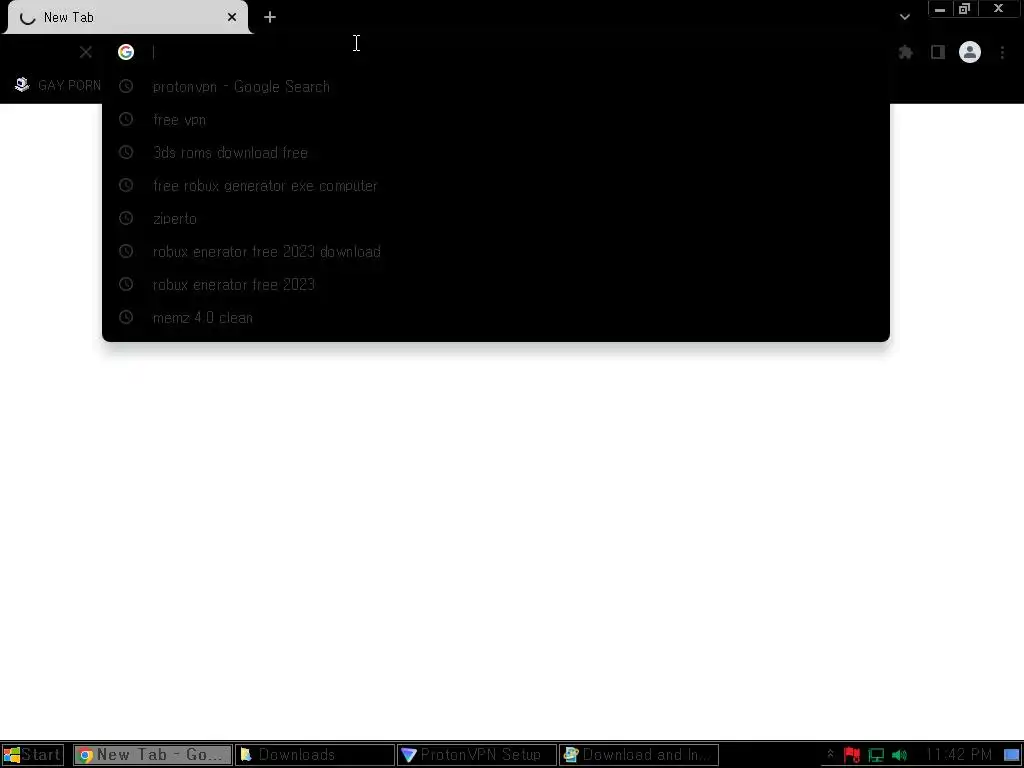The height and width of the screenshot is (768, 1024).
Task: Click history clock icon beside 'memz 4.0 clean'
Action: coord(126,317)
